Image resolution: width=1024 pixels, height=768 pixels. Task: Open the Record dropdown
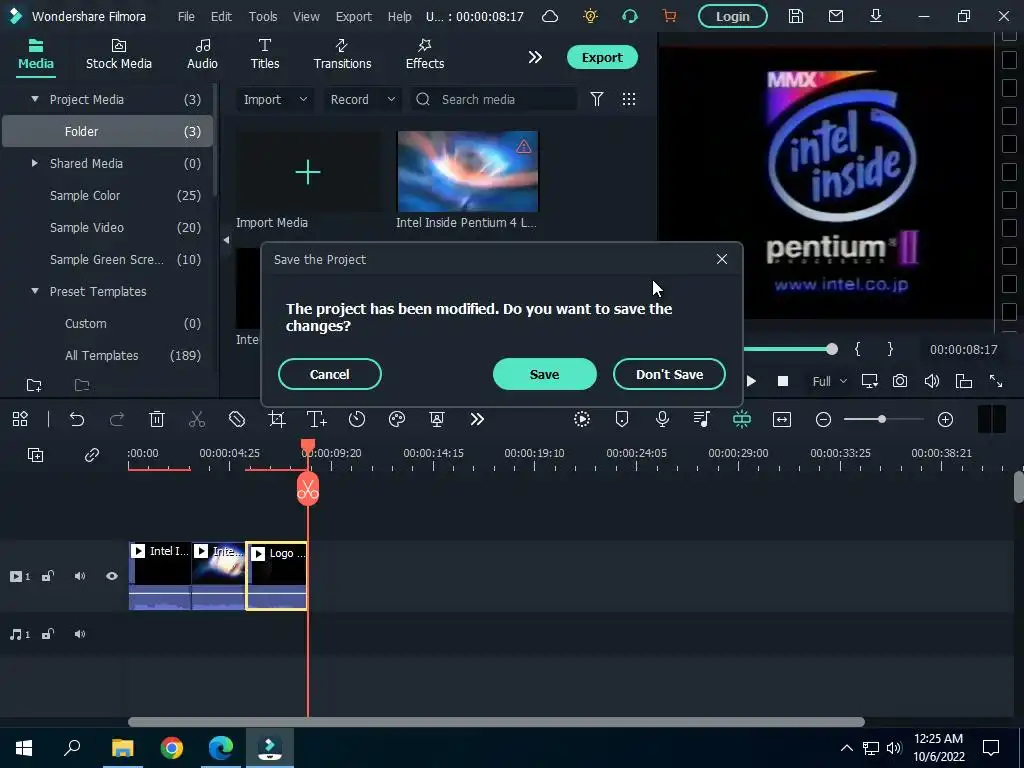point(362,99)
